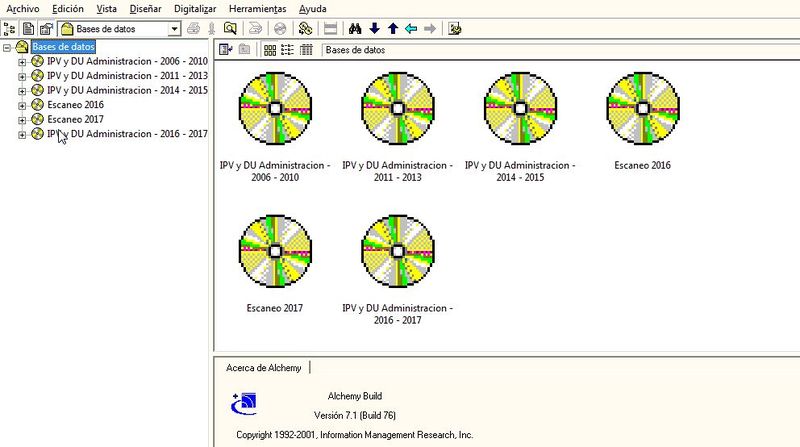Switch to large icons view
Screen dimensions: 800x447
point(270,49)
